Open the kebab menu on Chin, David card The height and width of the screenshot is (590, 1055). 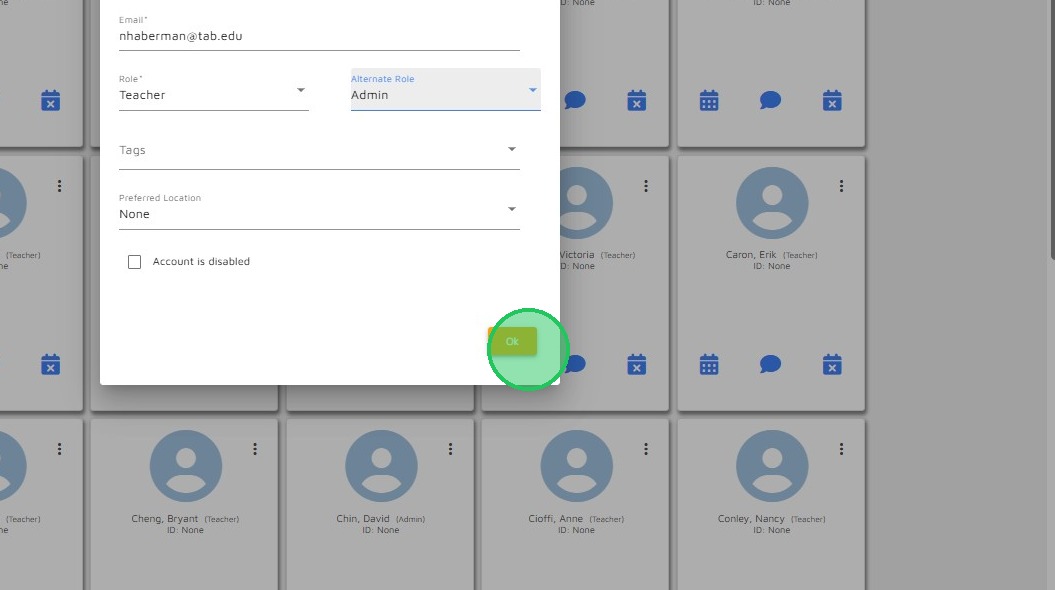(450, 449)
